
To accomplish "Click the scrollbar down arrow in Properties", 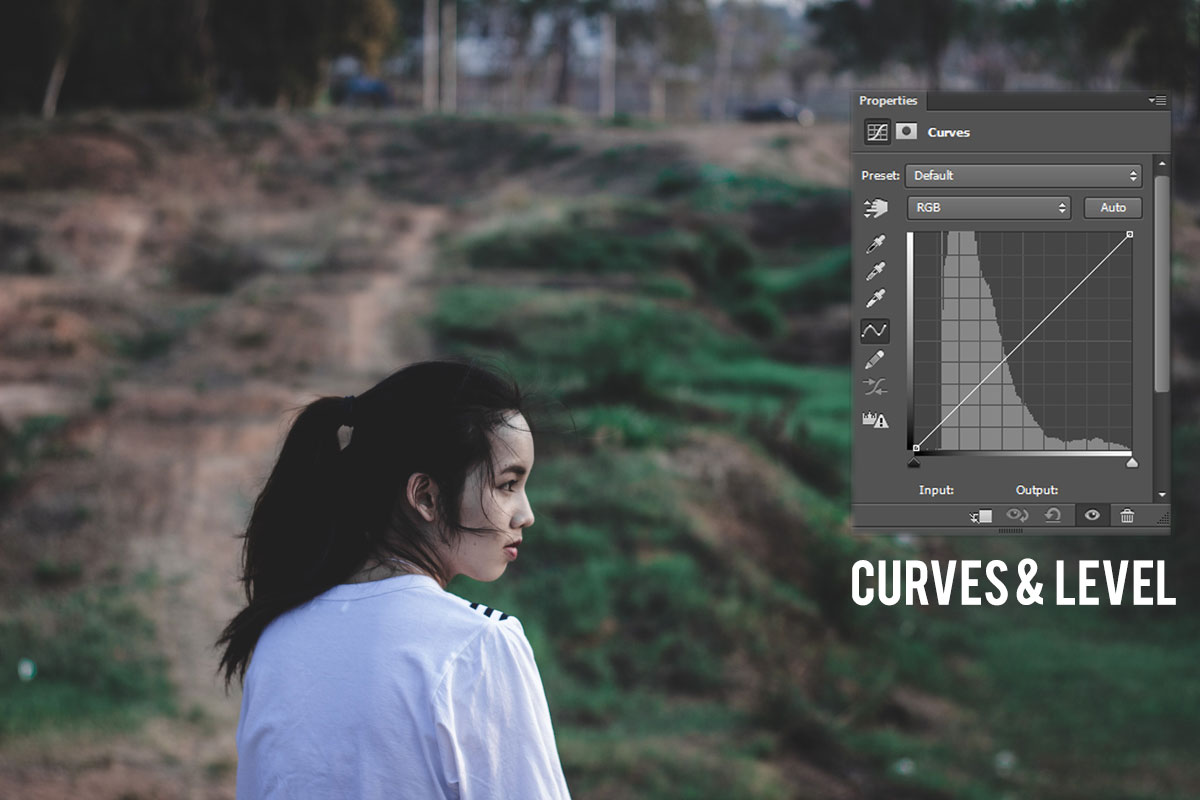I will pyautogui.click(x=1161, y=494).
